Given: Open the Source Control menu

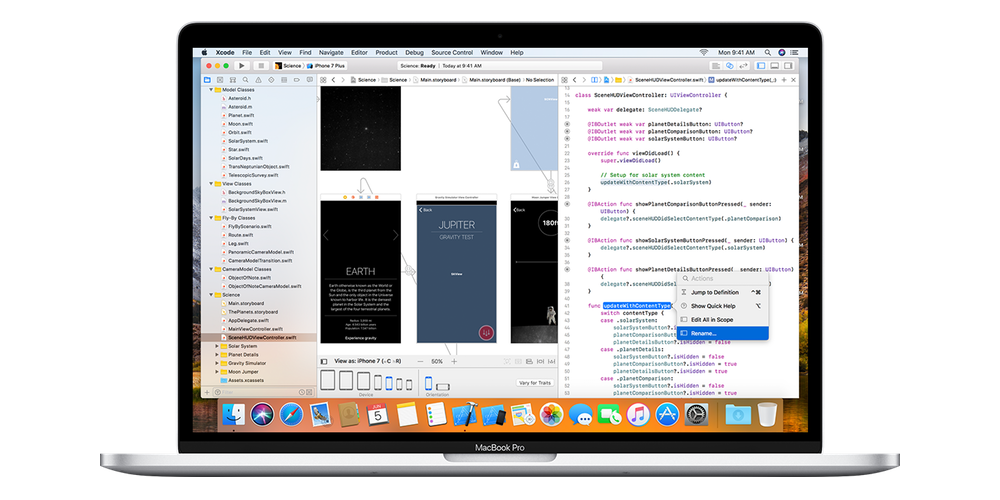Looking at the screenshot, I should [x=452, y=52].
